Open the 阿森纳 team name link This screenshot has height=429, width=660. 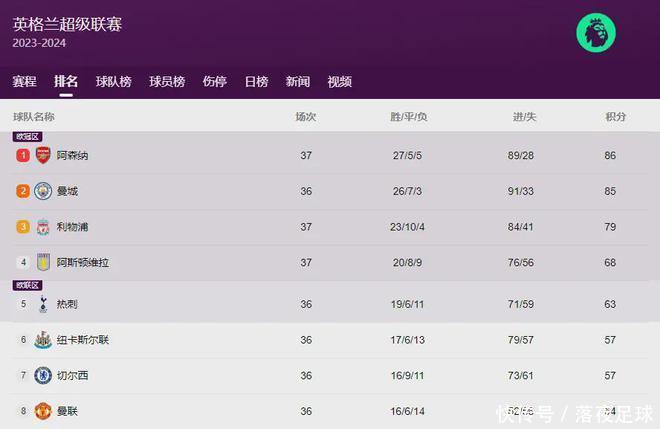coord(72,156)
